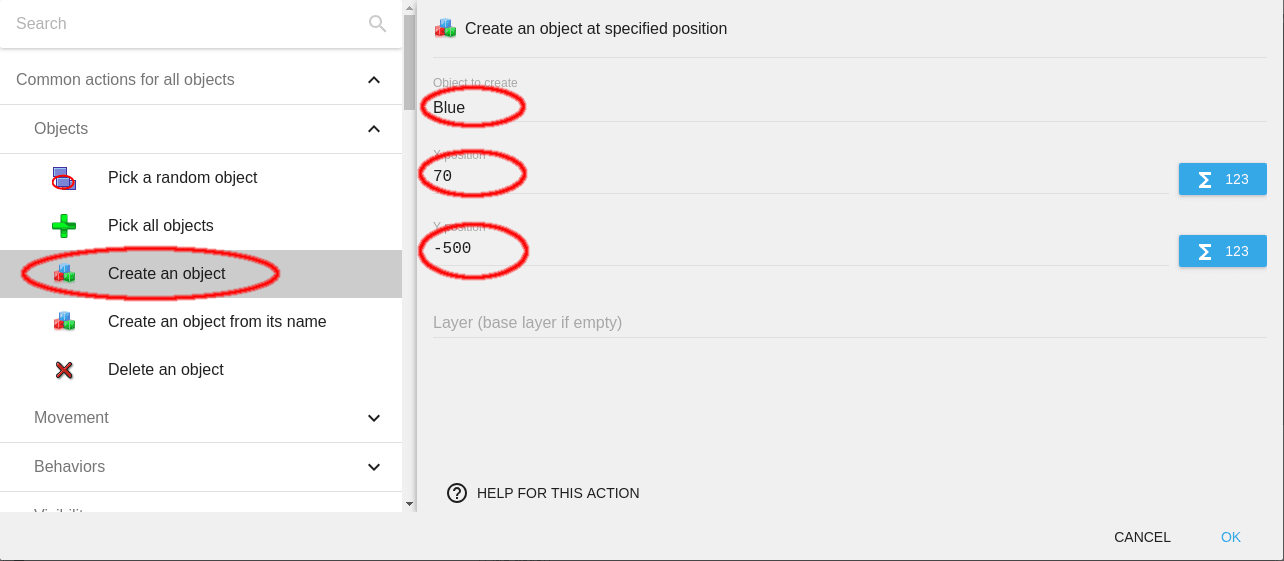The height and width of the screenshot is (561, 1284).
Task: Open expression editor for X position
Action: coord(1222,179)
